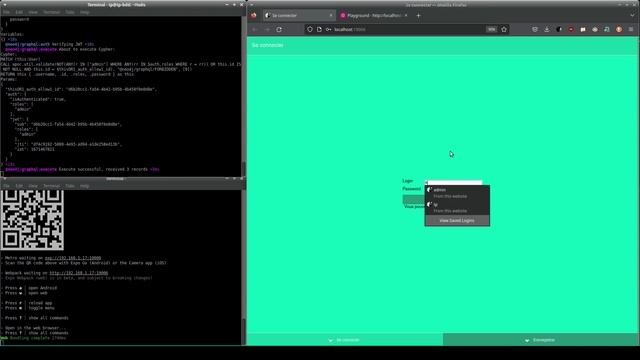The height and width of the screenshot is (360, 640).
Task: Close the Se connecter tab
Action: pos(331,16)
